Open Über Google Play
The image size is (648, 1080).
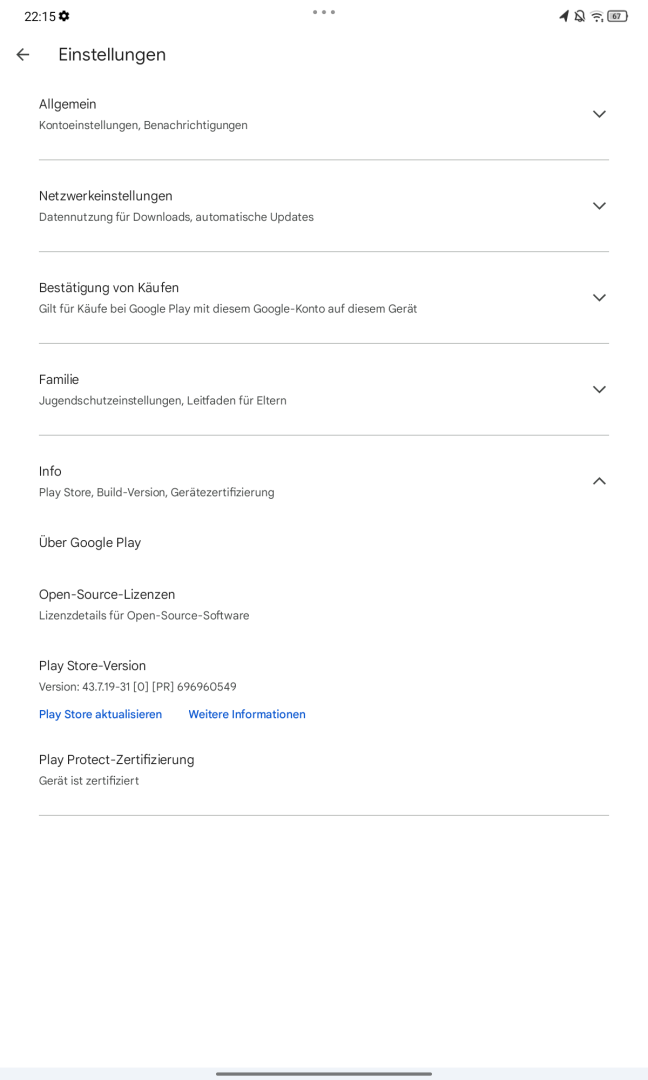pos(324,543)
